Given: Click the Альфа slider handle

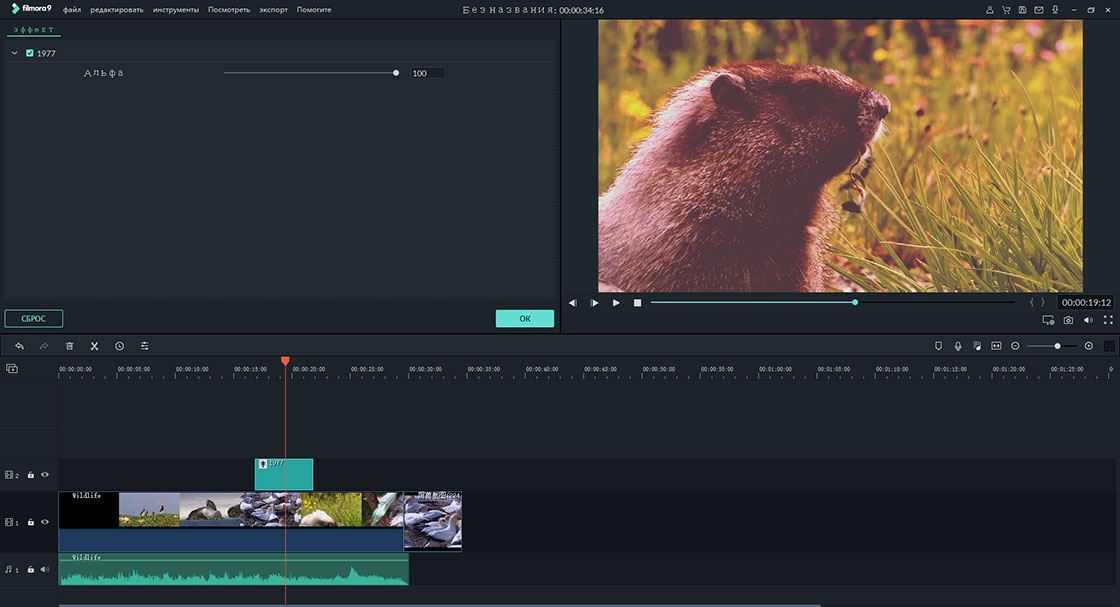Looking at the screenshot, I should point(396,73).
